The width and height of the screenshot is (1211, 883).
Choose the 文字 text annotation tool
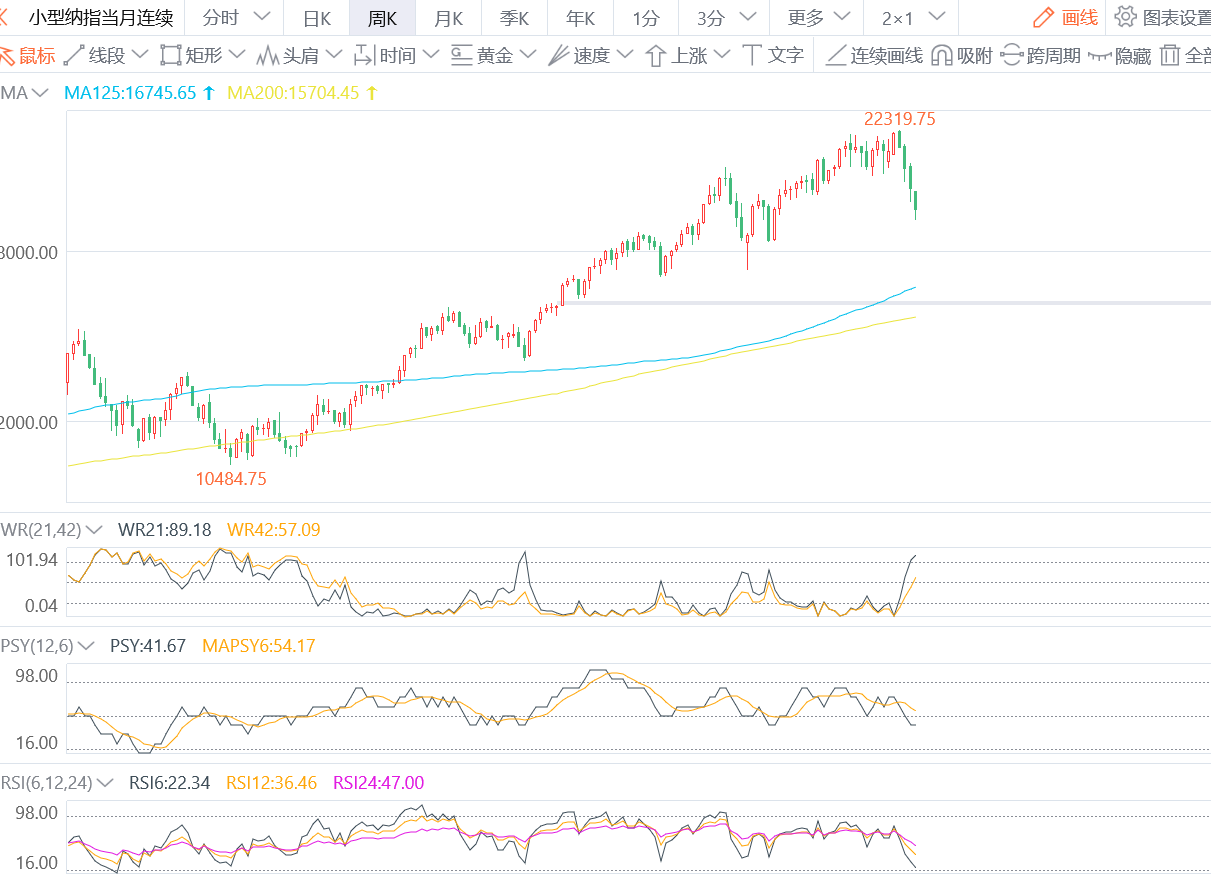(773, 56)
